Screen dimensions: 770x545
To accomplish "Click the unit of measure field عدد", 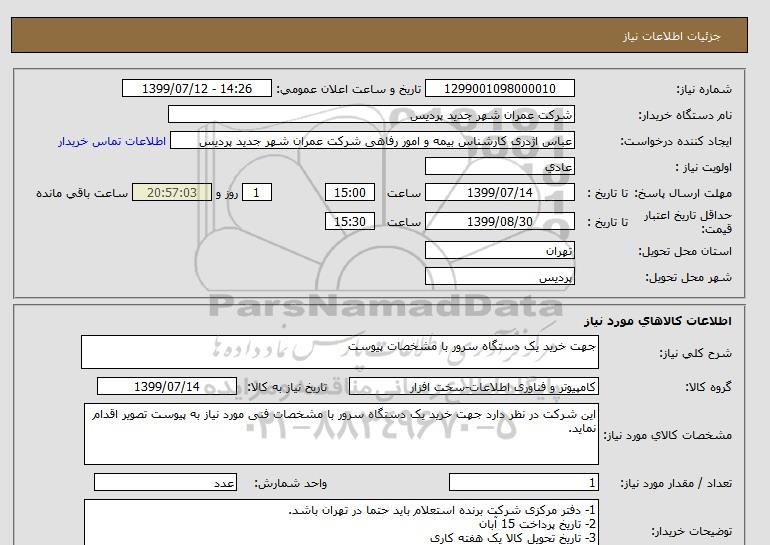I will pos(165,483).
